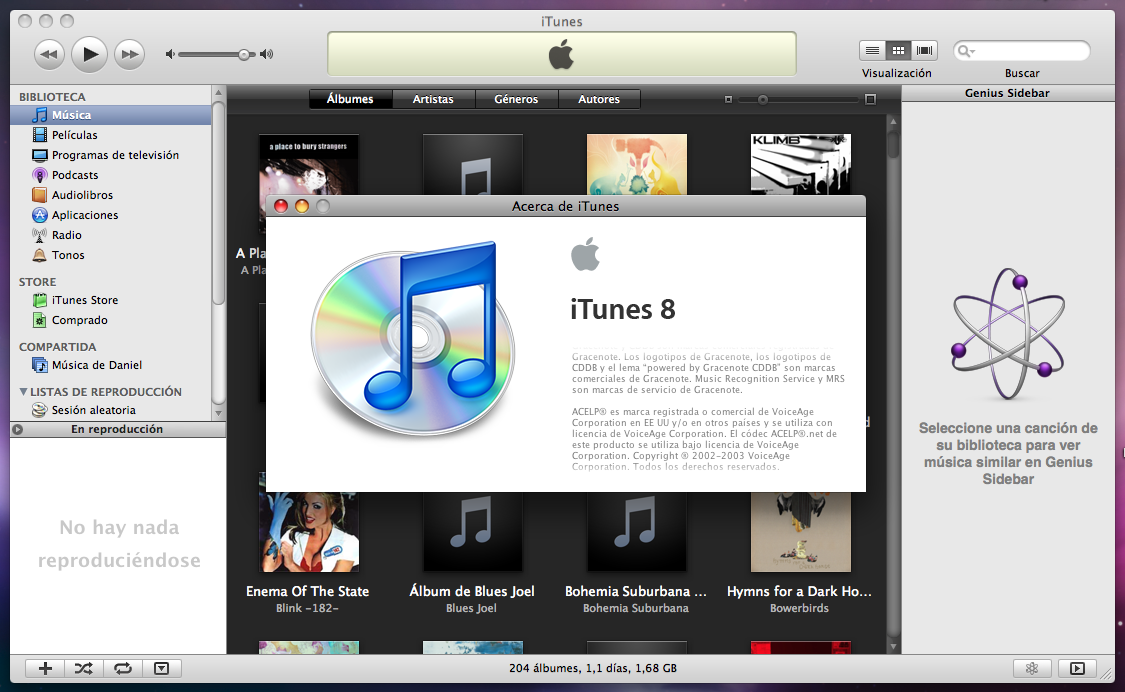Viewport: 1125px width, 692px height.
Task: Select the KLIMB album cover
Action: [801, 164]
